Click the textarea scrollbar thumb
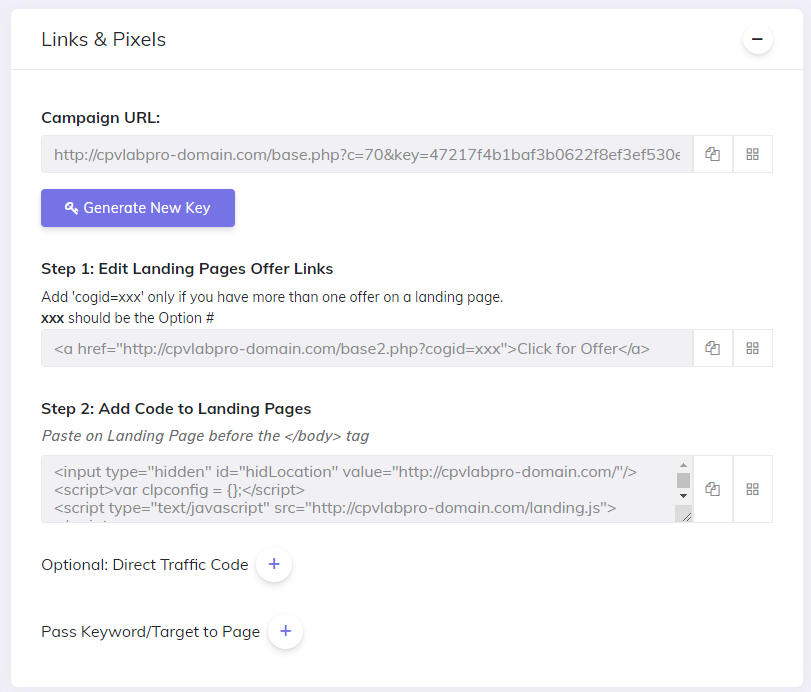This screenshot has width=811, height=692. coord(683,480)
